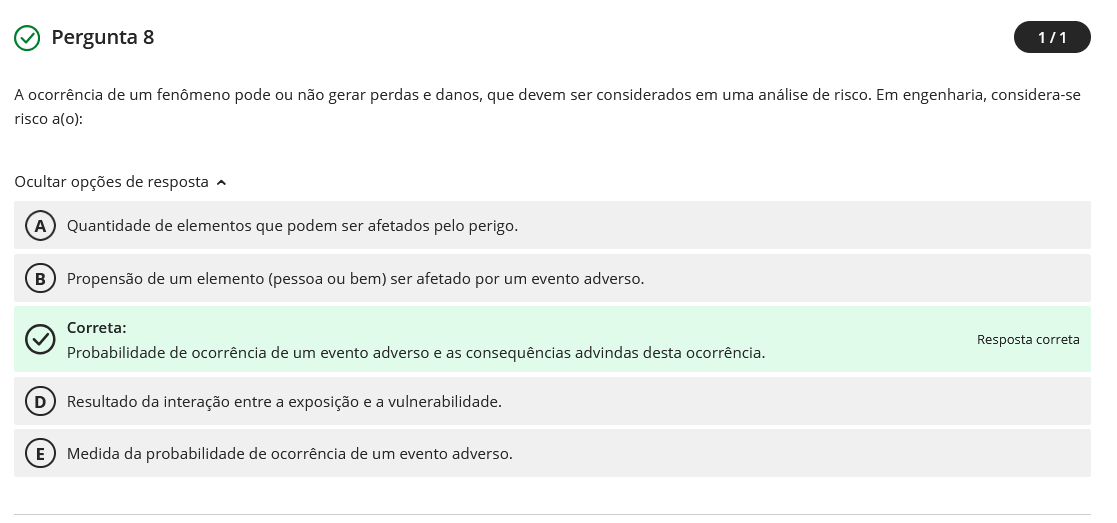Click the 'risco a(o):' line of the question
Viewport: 1117px width, 523px height.
tap(48, 119)
